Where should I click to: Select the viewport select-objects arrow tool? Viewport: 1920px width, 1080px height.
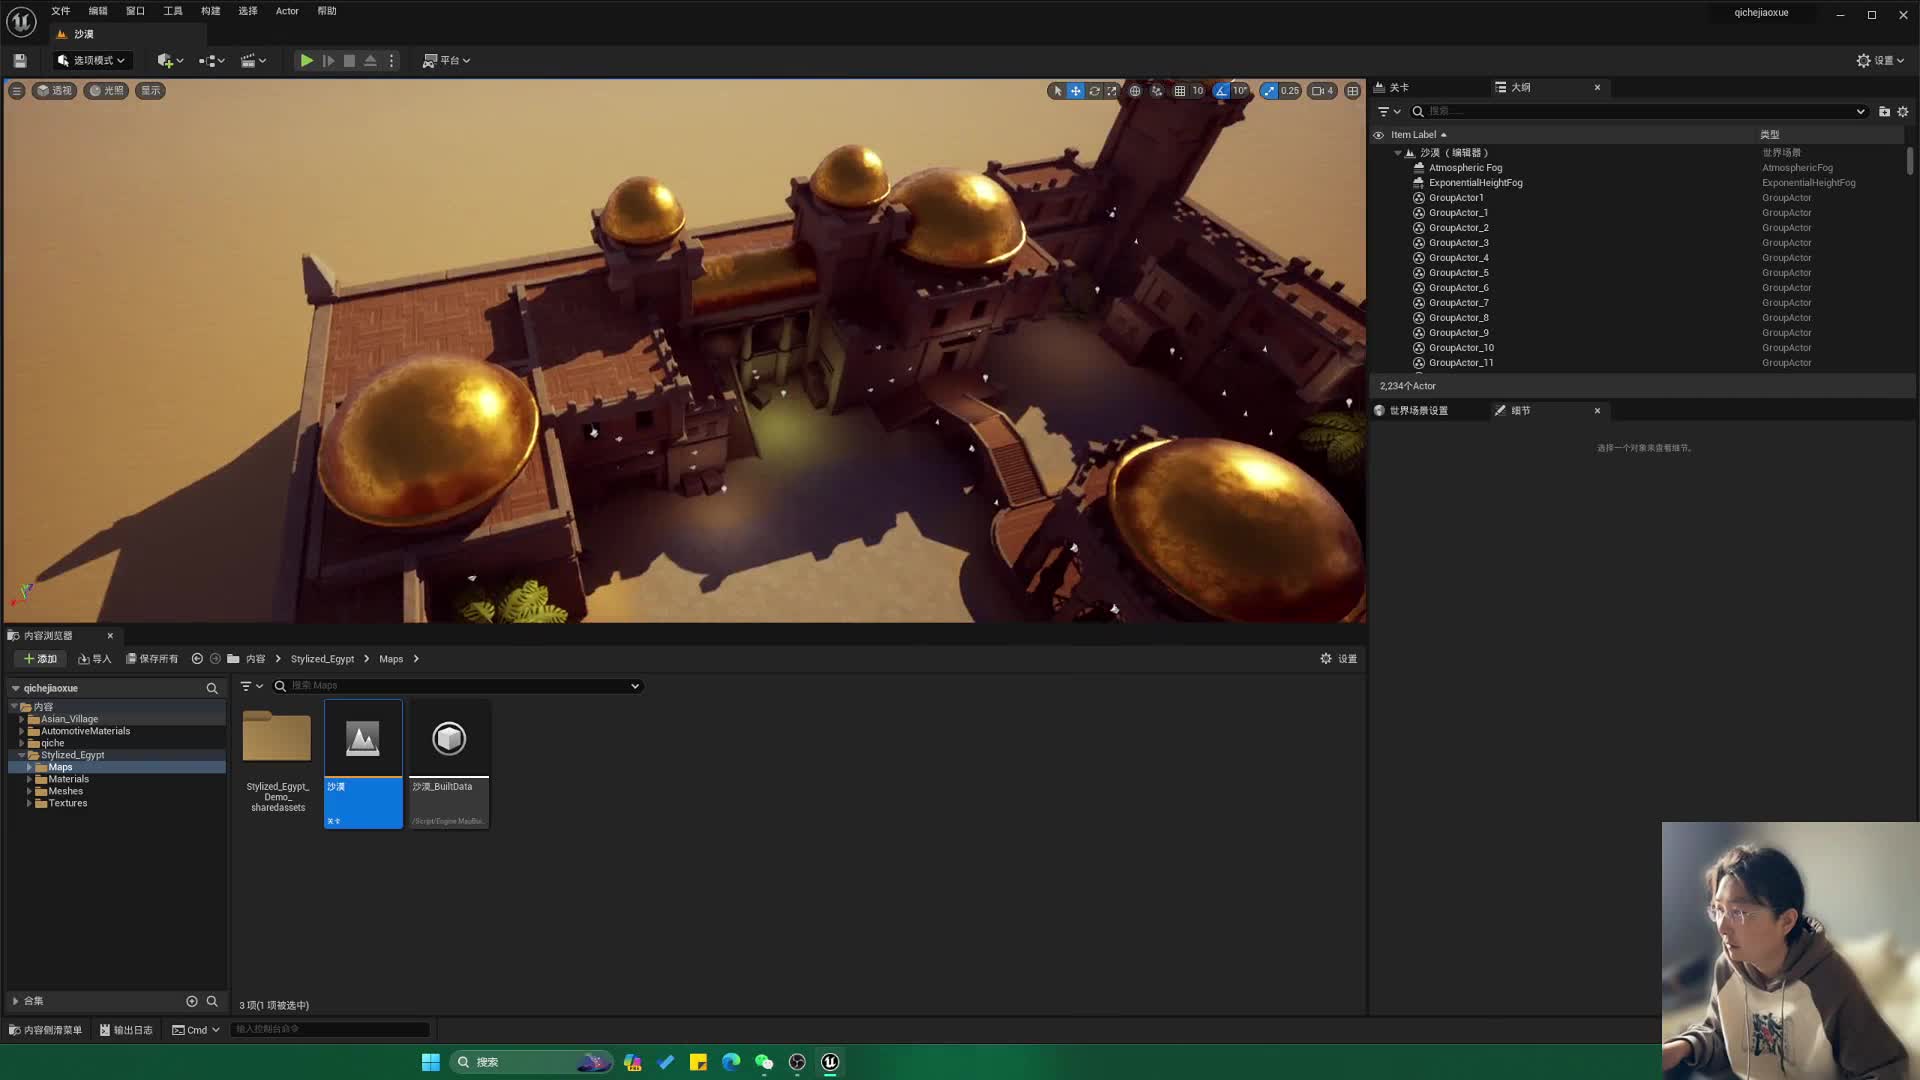click(1057, 91)
